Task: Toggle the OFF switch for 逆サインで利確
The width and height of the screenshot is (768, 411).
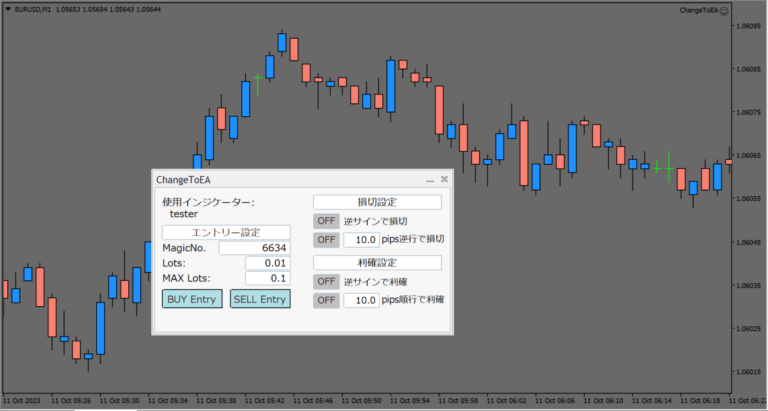Action: point(326,281)
